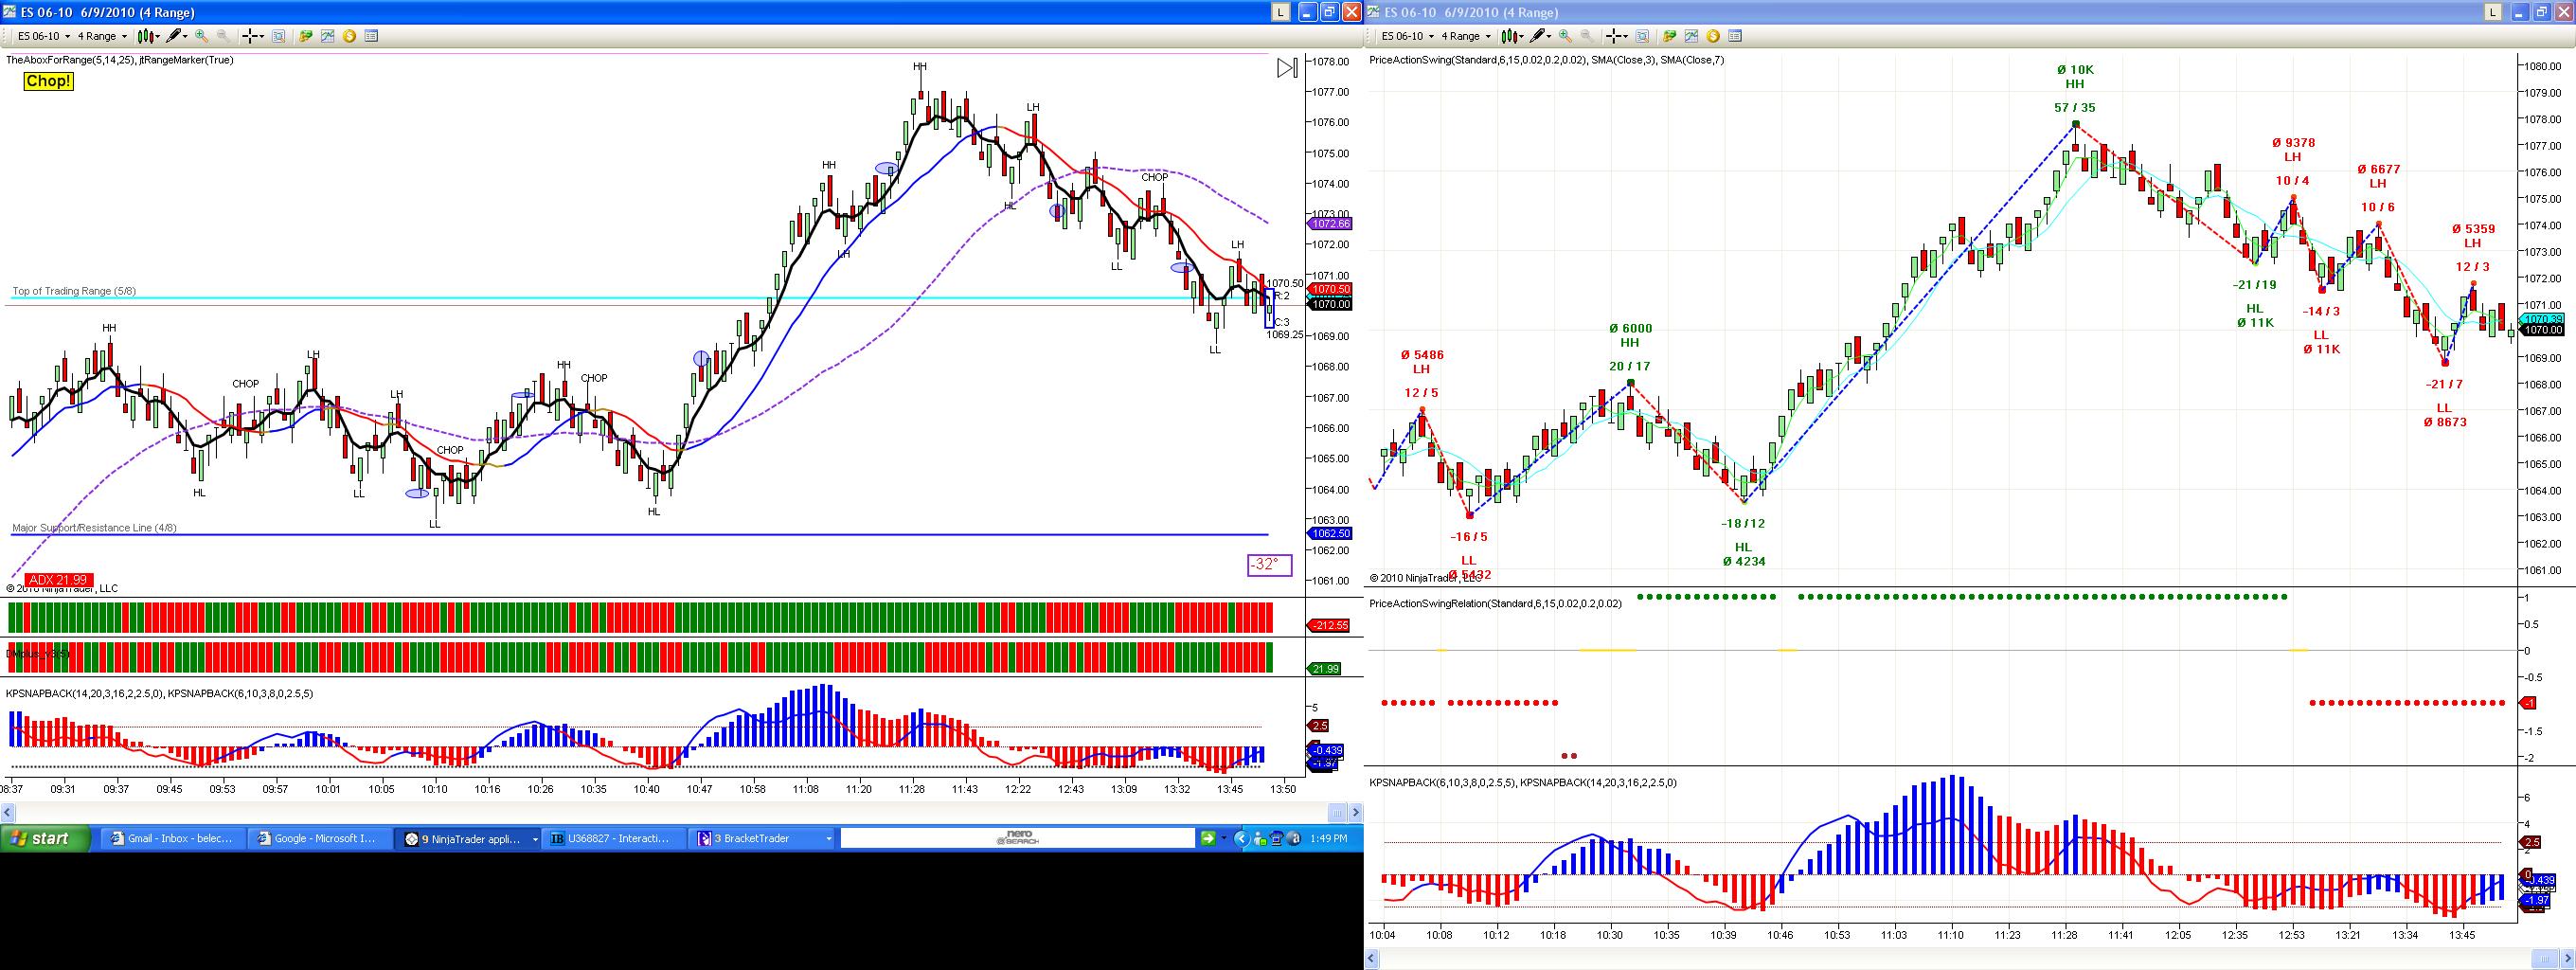Viewport: 2576px width, 970px height.
Task: Open the zoom frame tool in right chart
Action: point(1642,36)
